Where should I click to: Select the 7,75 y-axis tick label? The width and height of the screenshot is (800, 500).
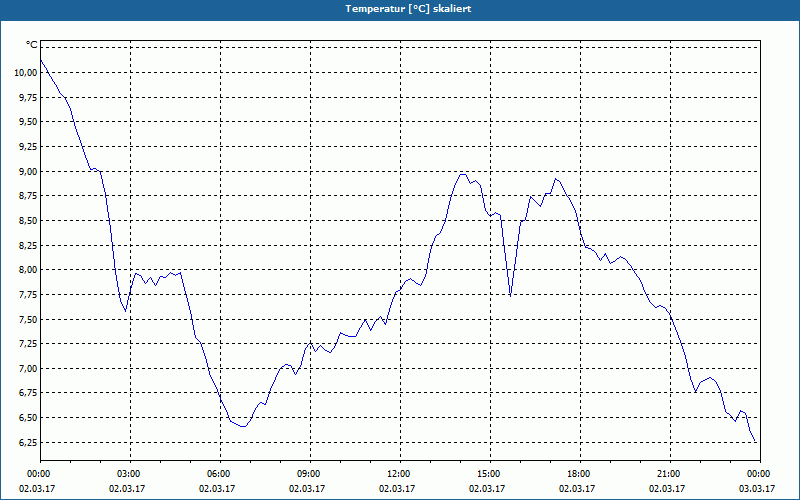28,294
